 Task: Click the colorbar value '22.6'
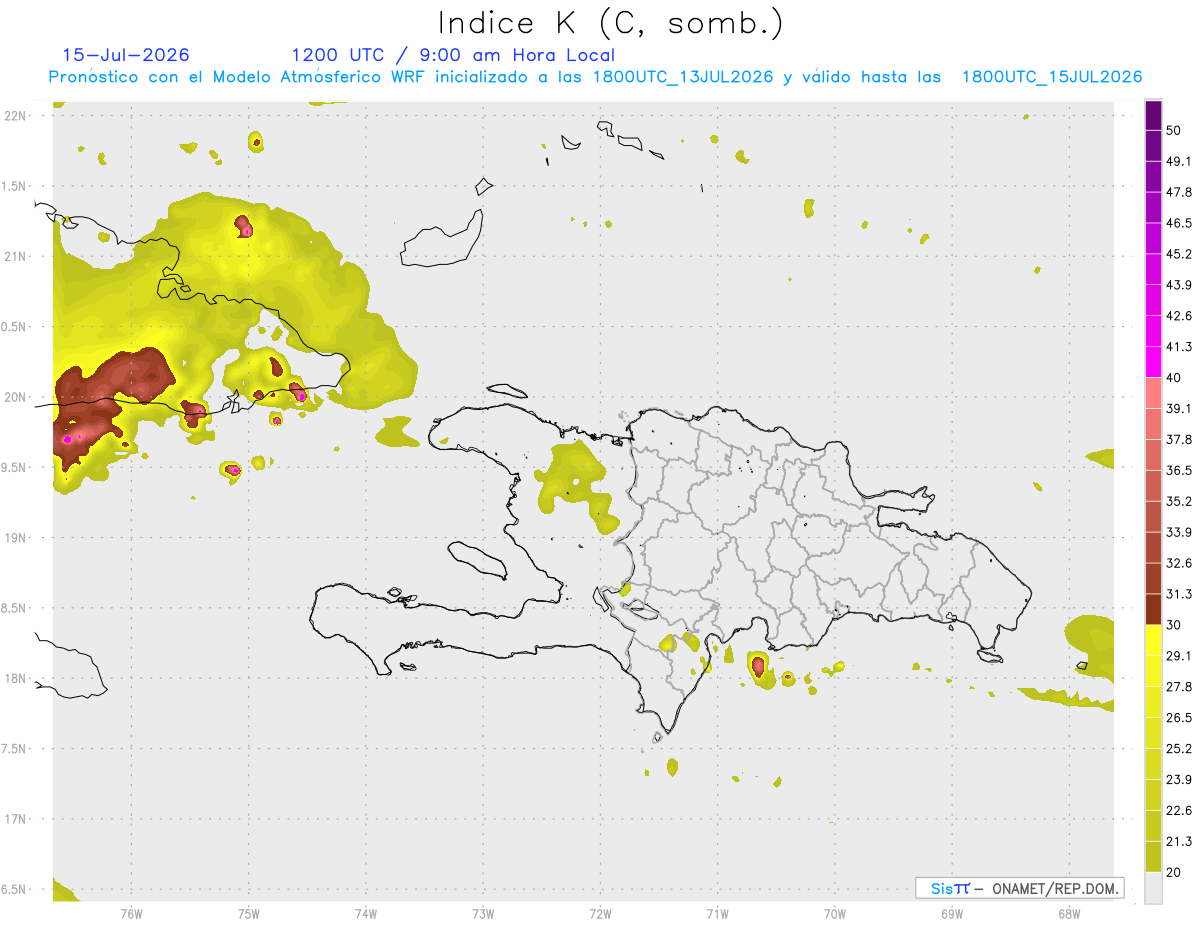coord(1178,810)
